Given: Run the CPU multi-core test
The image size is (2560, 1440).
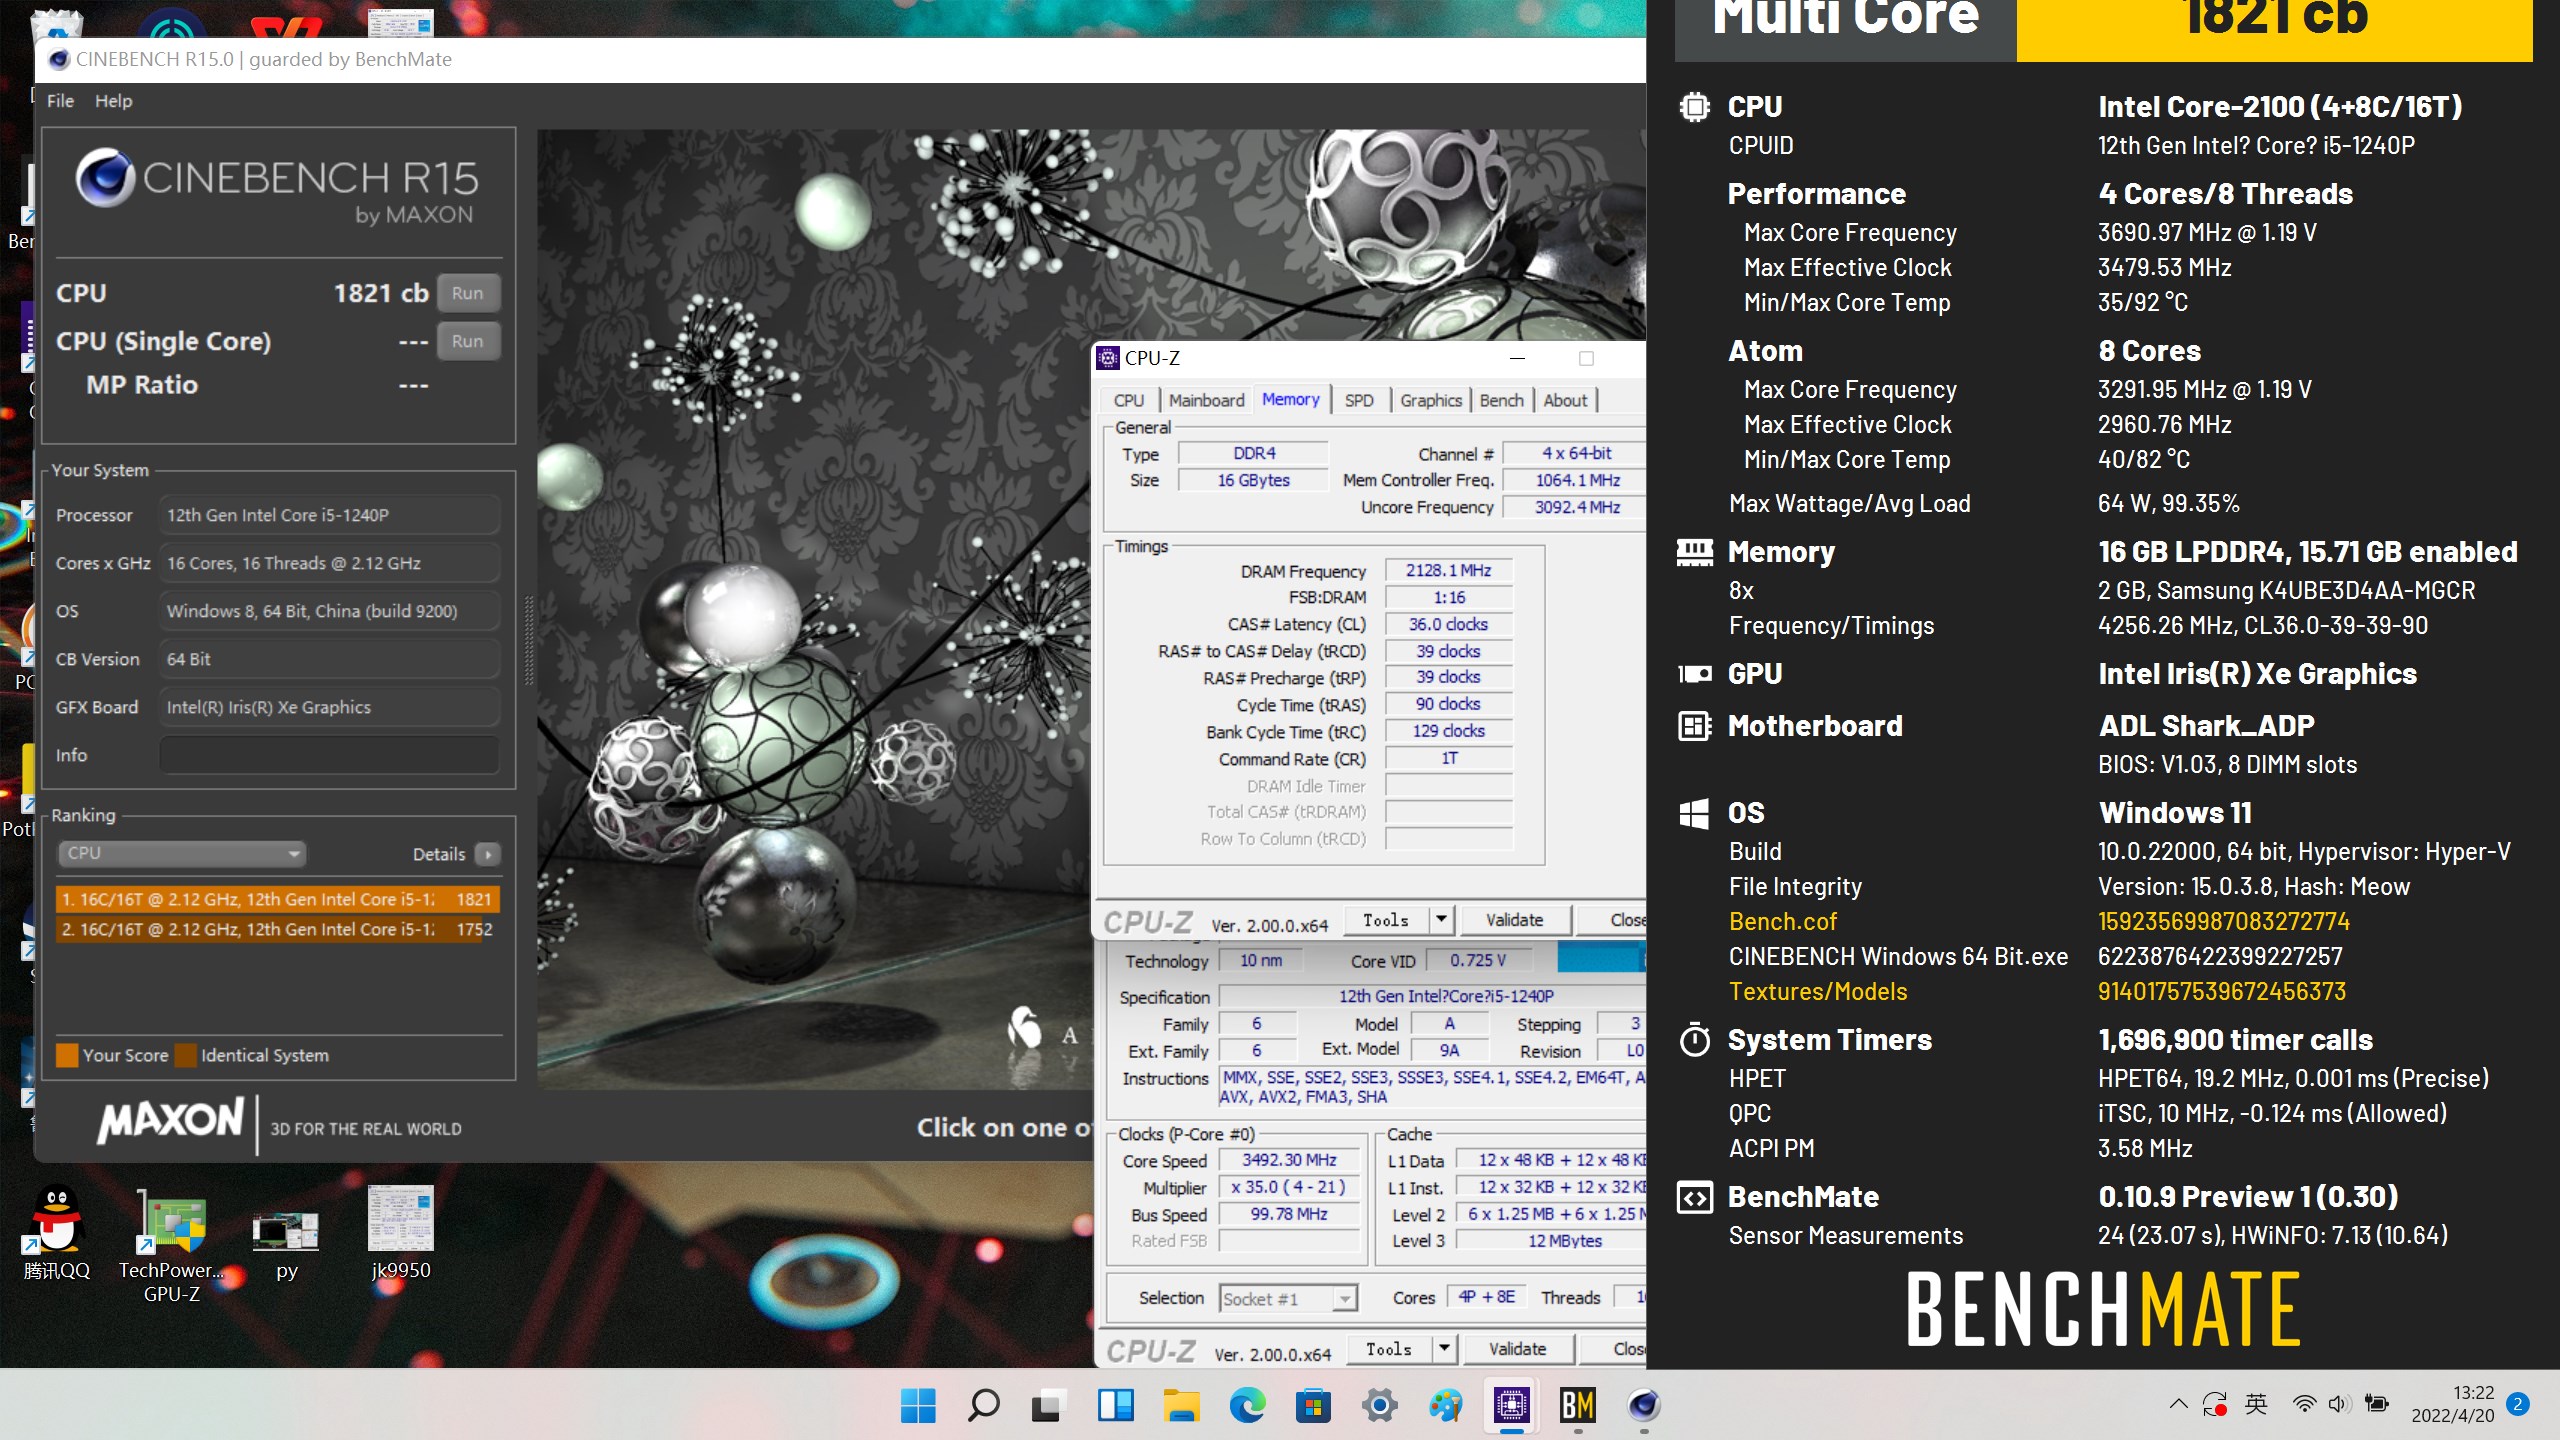Looking at the screenshot, I should [x=467, y=293].
